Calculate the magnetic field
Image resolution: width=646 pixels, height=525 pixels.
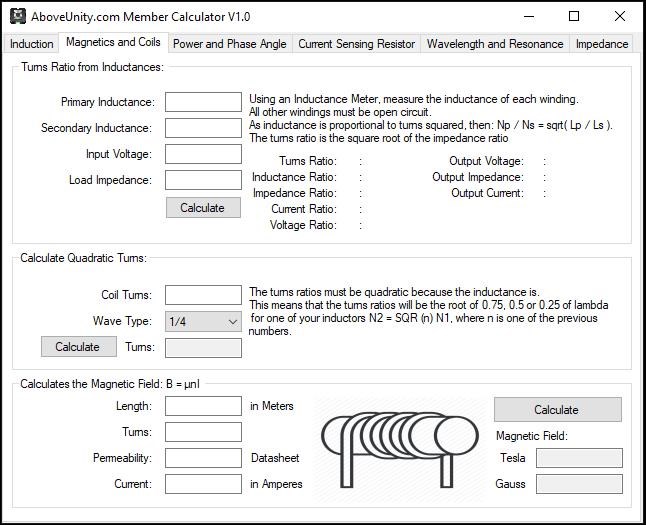557,409
